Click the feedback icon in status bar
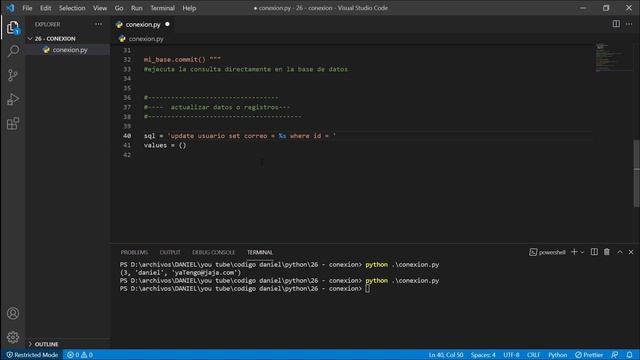 tap(615, 355)
